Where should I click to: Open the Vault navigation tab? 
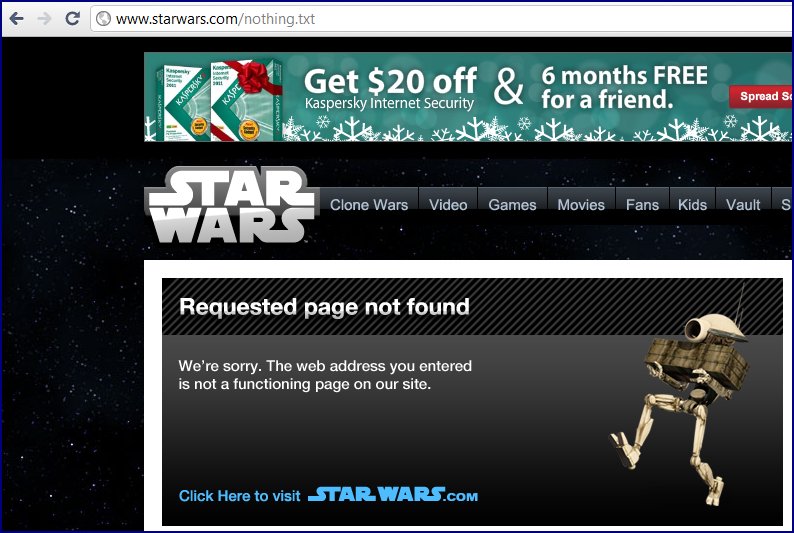pyautogui.click(x=743, y=205)
